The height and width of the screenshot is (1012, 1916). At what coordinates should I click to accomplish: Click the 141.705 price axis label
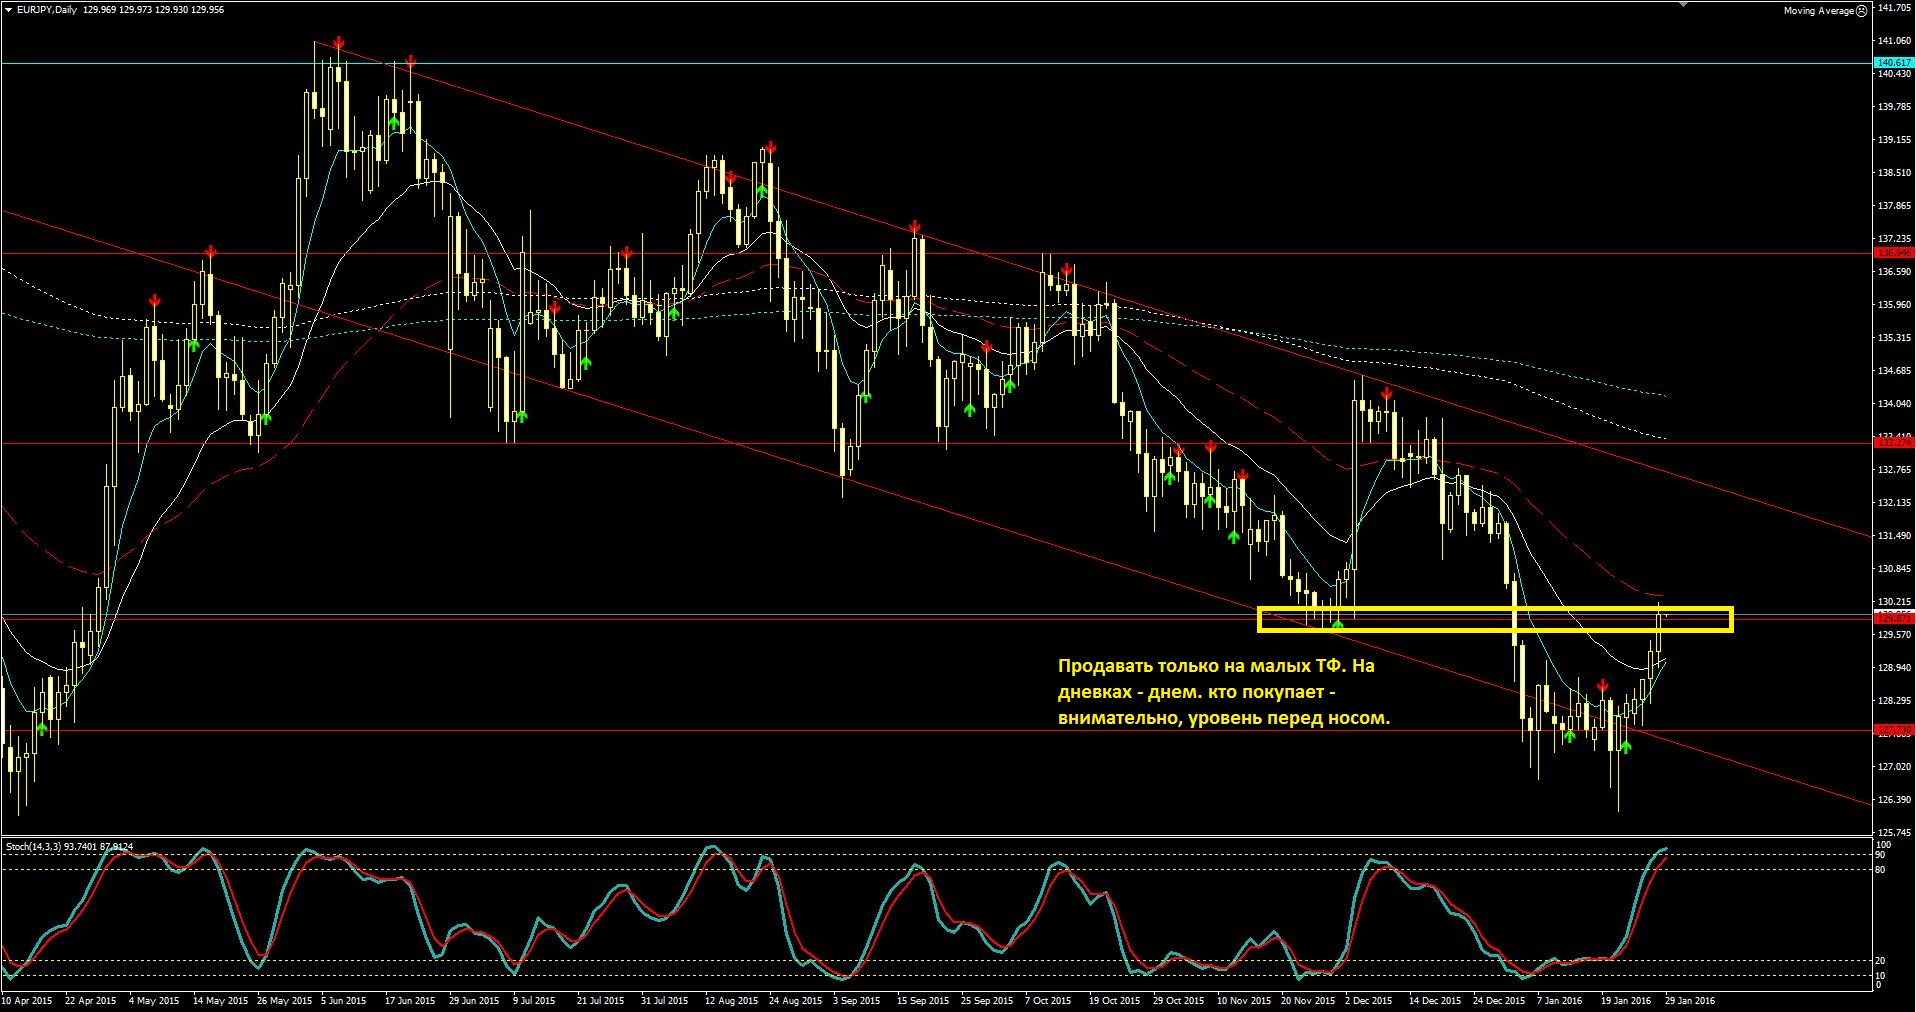(x=1894, y=7)
